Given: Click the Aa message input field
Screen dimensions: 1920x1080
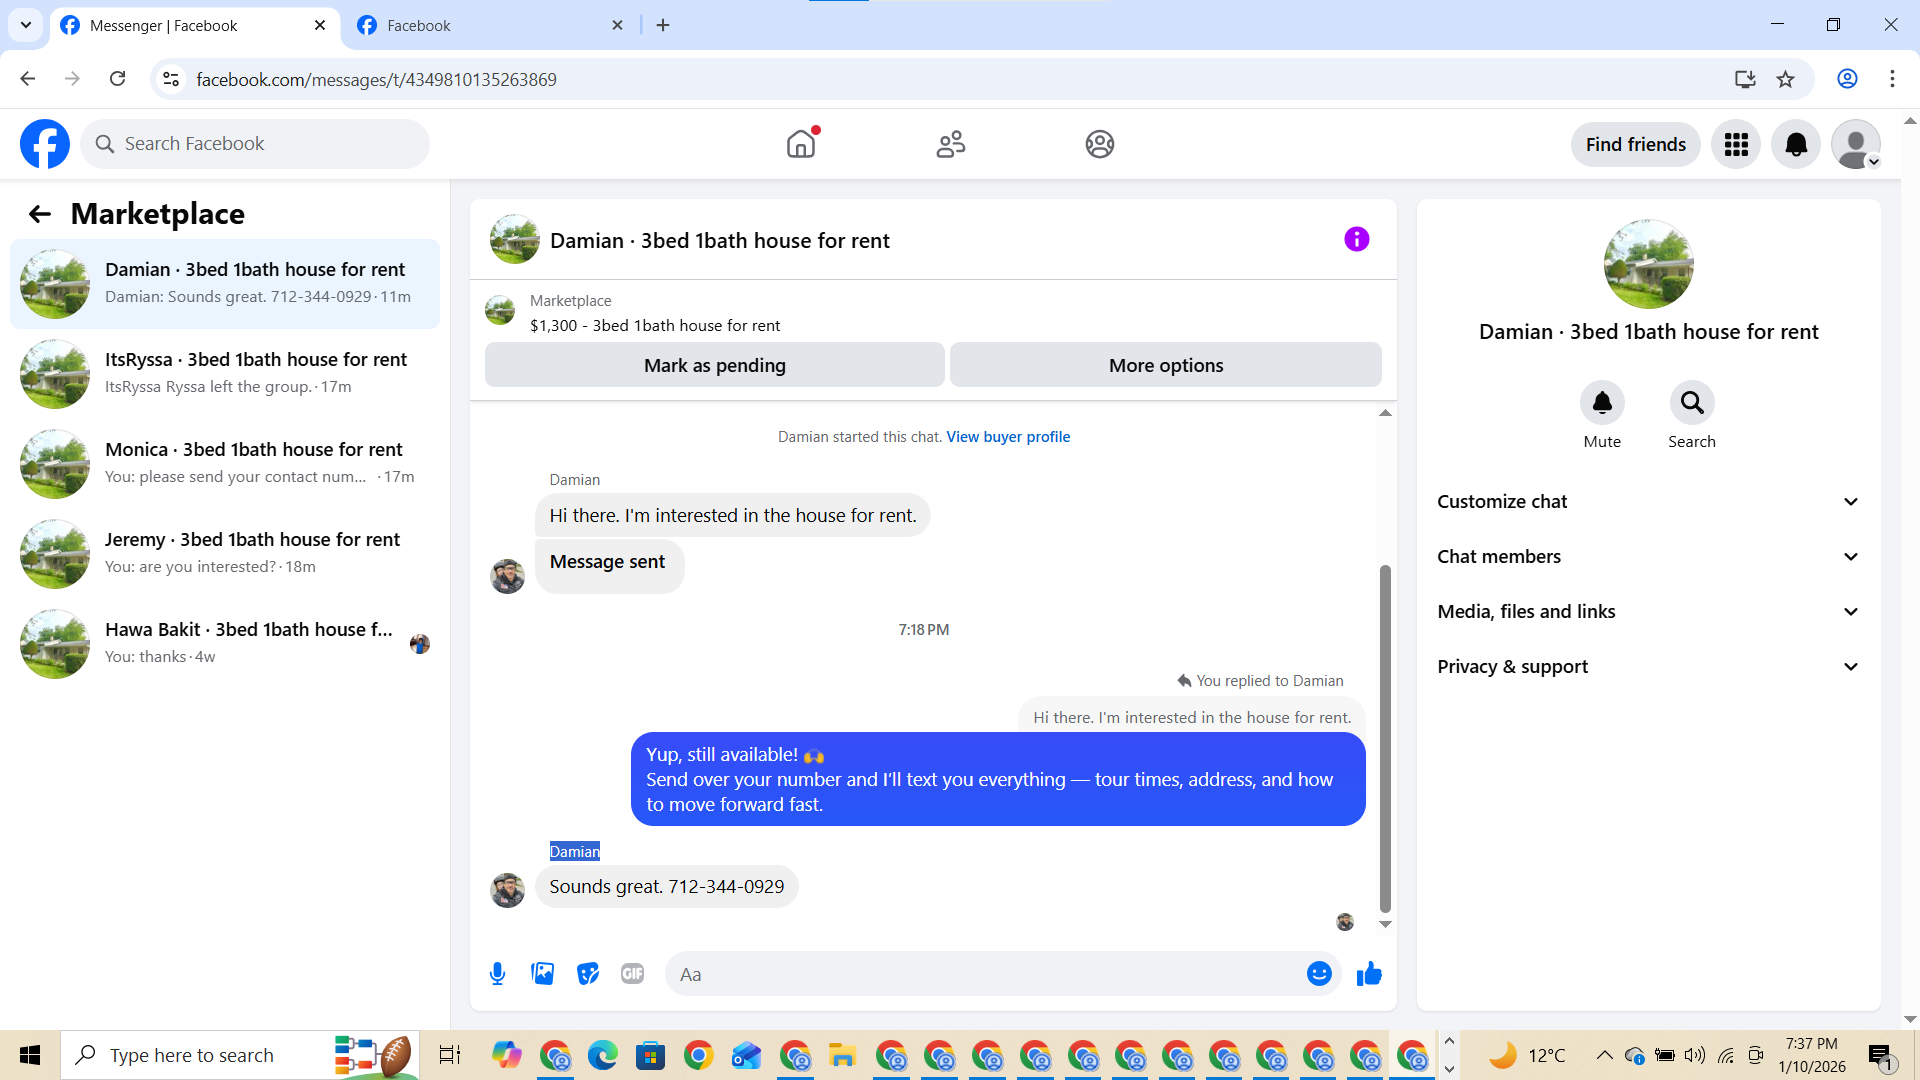Looking at the screenshot, I should click(x=985, y=974).
